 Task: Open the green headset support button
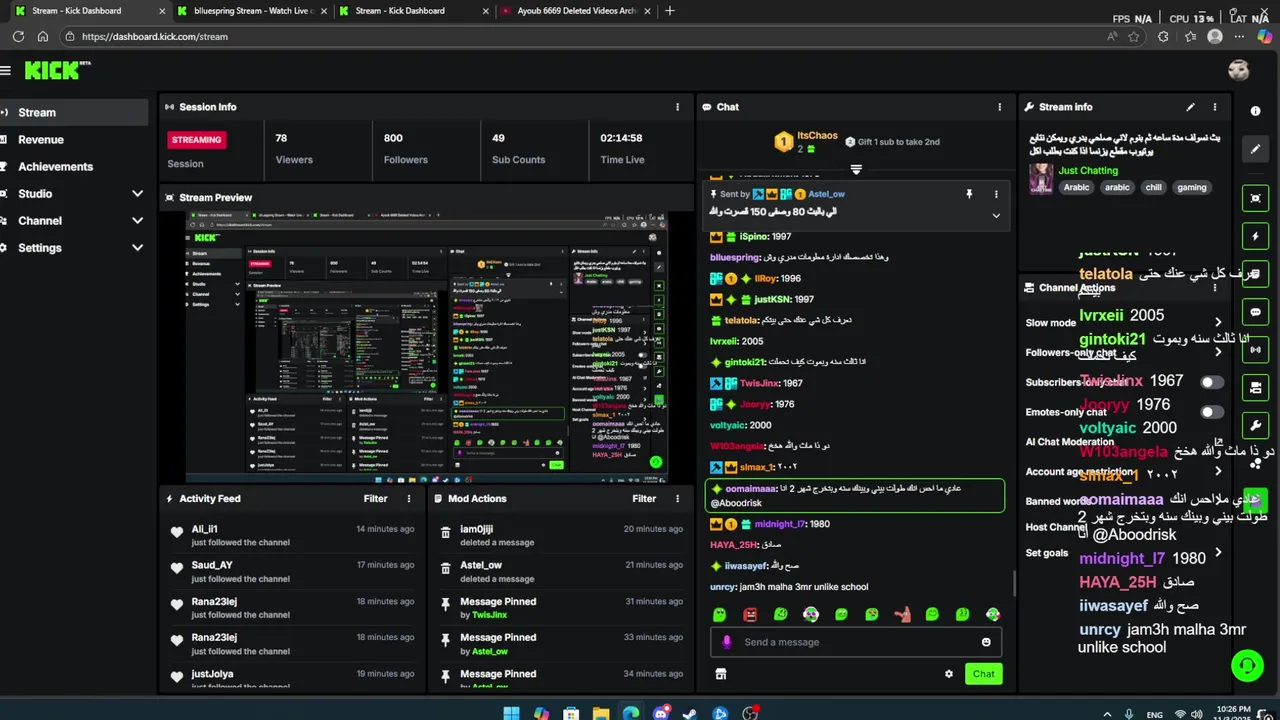click(1246, 665)
